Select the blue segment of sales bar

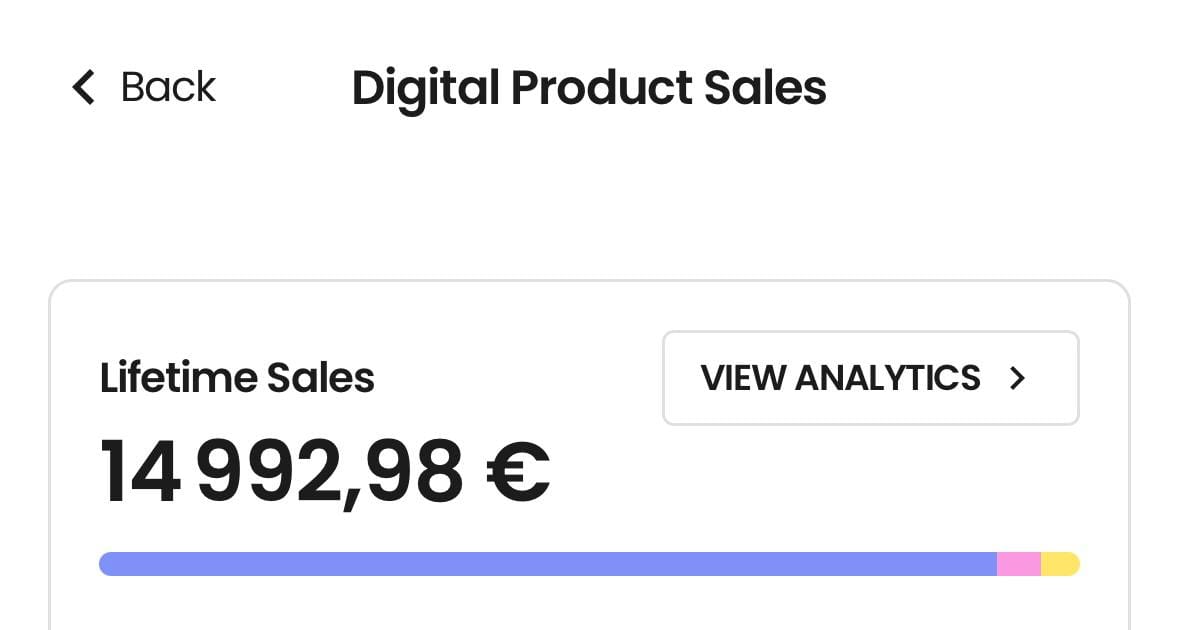point(548,564)
